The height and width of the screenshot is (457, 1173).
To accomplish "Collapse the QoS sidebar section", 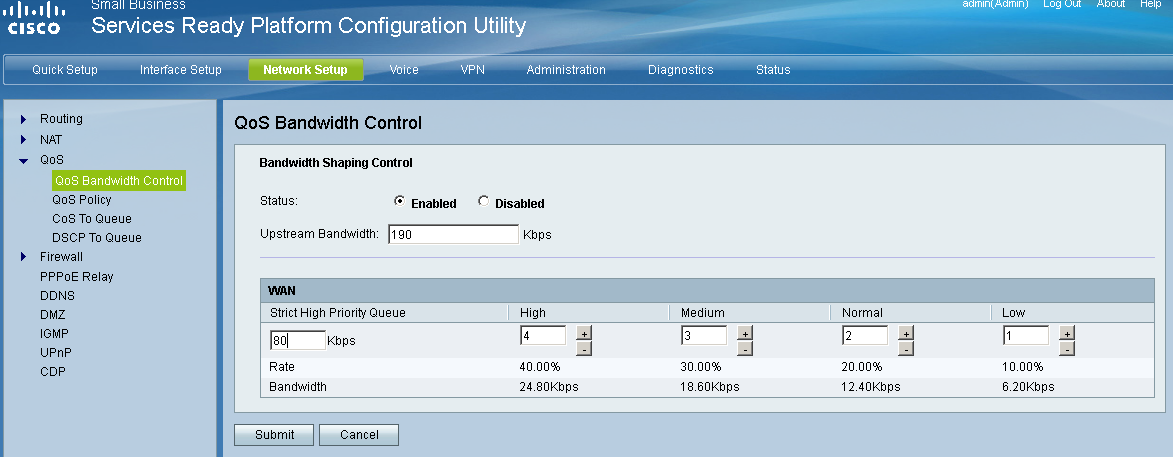I will [24, 160].
